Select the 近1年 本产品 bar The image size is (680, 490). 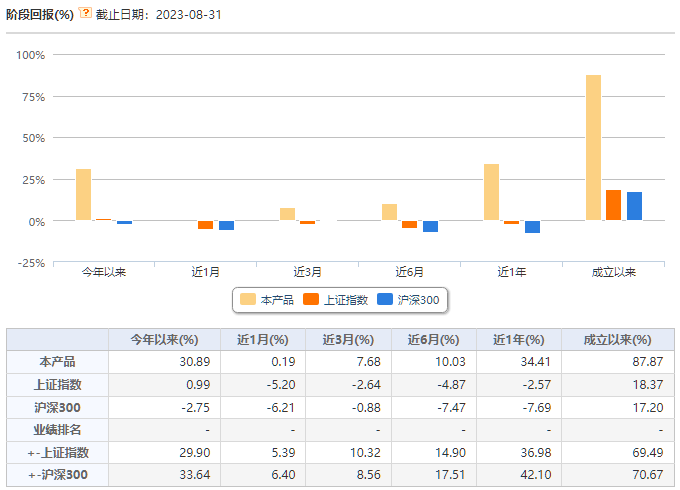coord(491,192)
